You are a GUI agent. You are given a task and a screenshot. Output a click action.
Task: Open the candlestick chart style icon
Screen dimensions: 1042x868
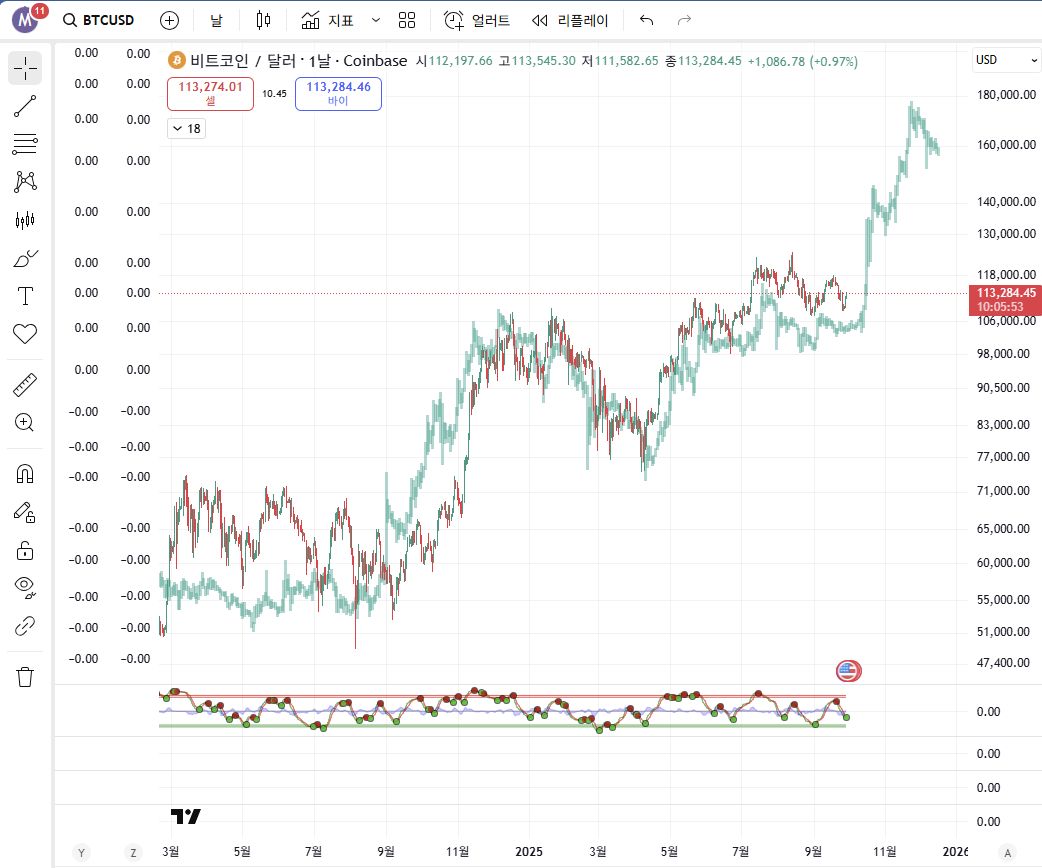[263, 20]
